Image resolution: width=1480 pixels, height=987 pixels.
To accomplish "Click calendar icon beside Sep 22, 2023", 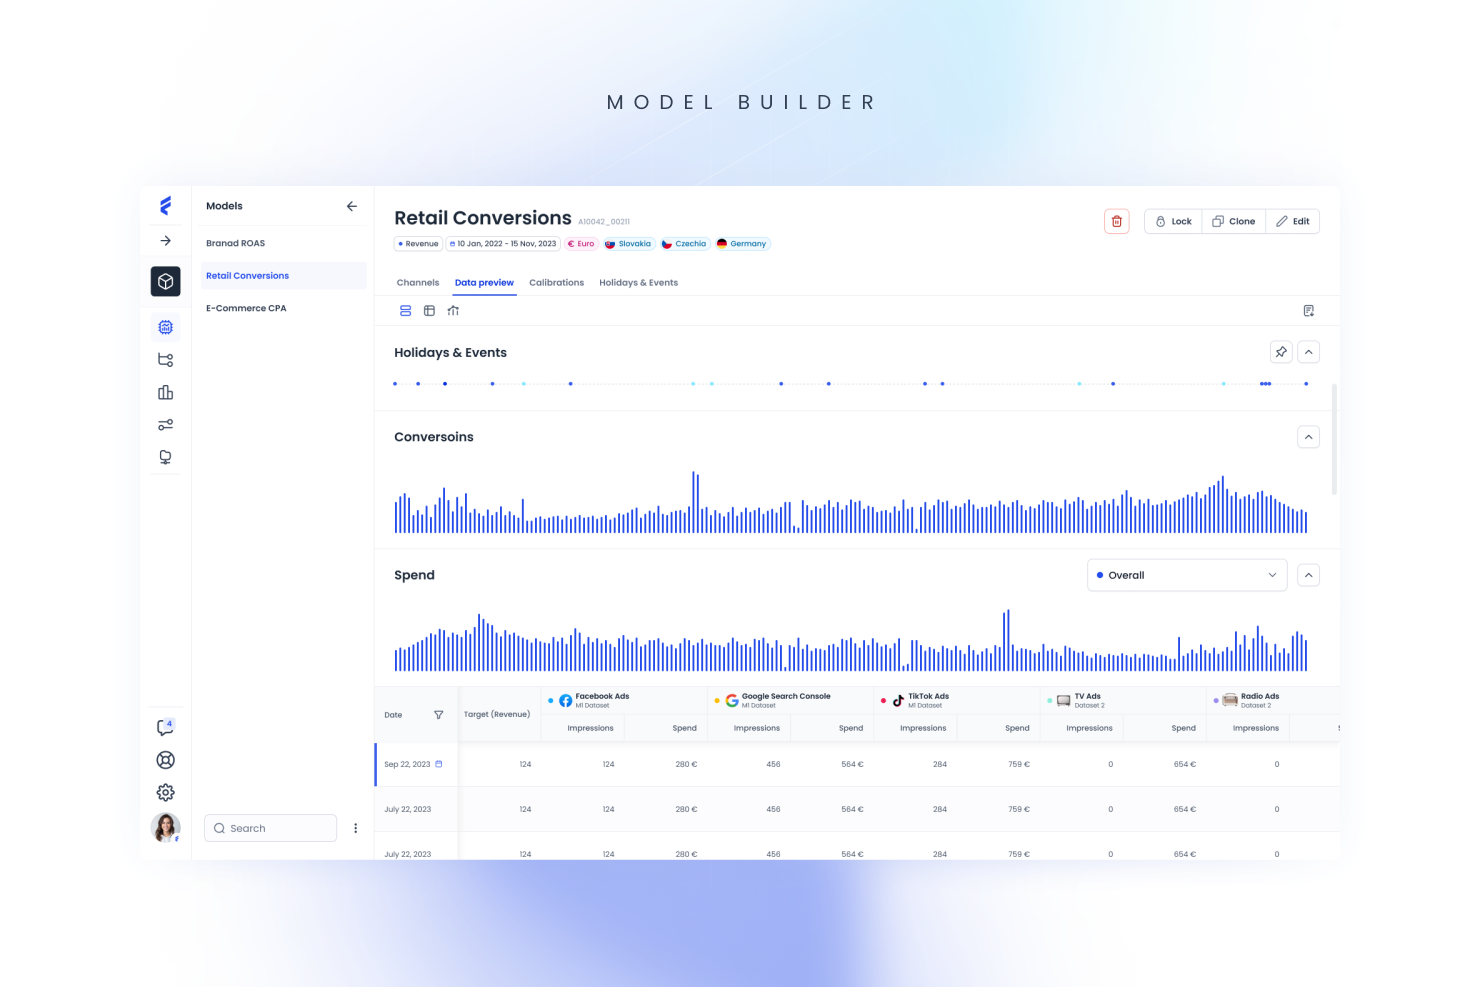I will [439, 764].
